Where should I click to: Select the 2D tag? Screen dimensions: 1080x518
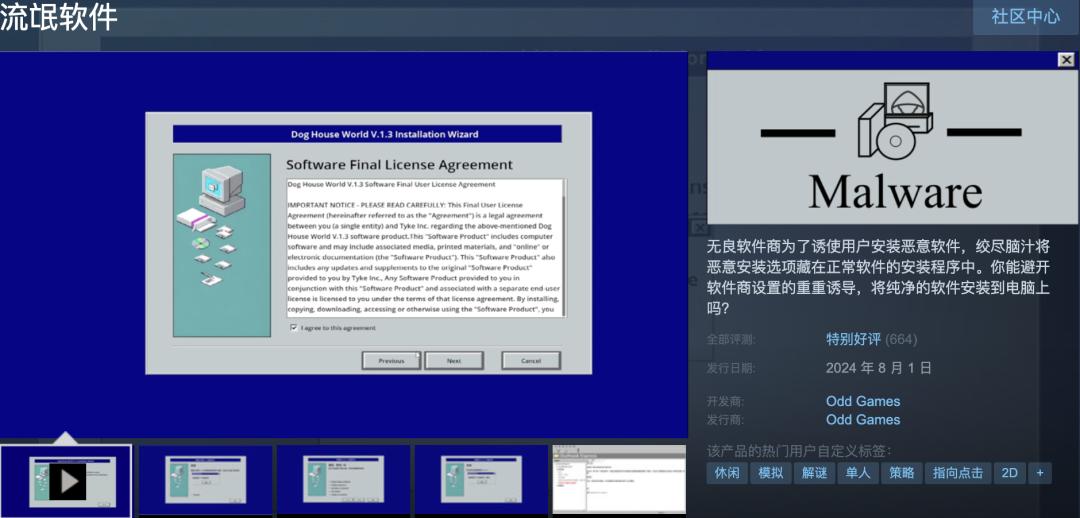click(x=1010, y=473)
